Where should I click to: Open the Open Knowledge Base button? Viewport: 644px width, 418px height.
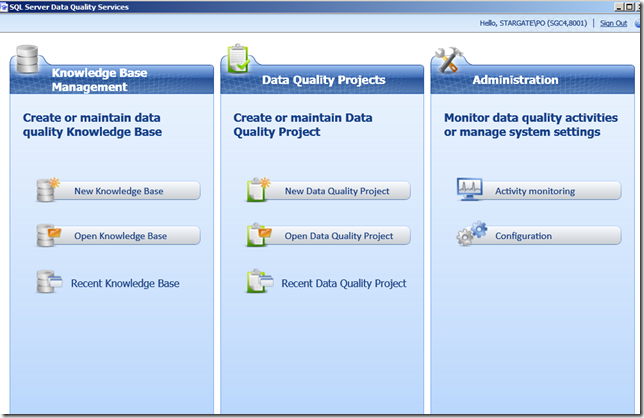[126, 236]
